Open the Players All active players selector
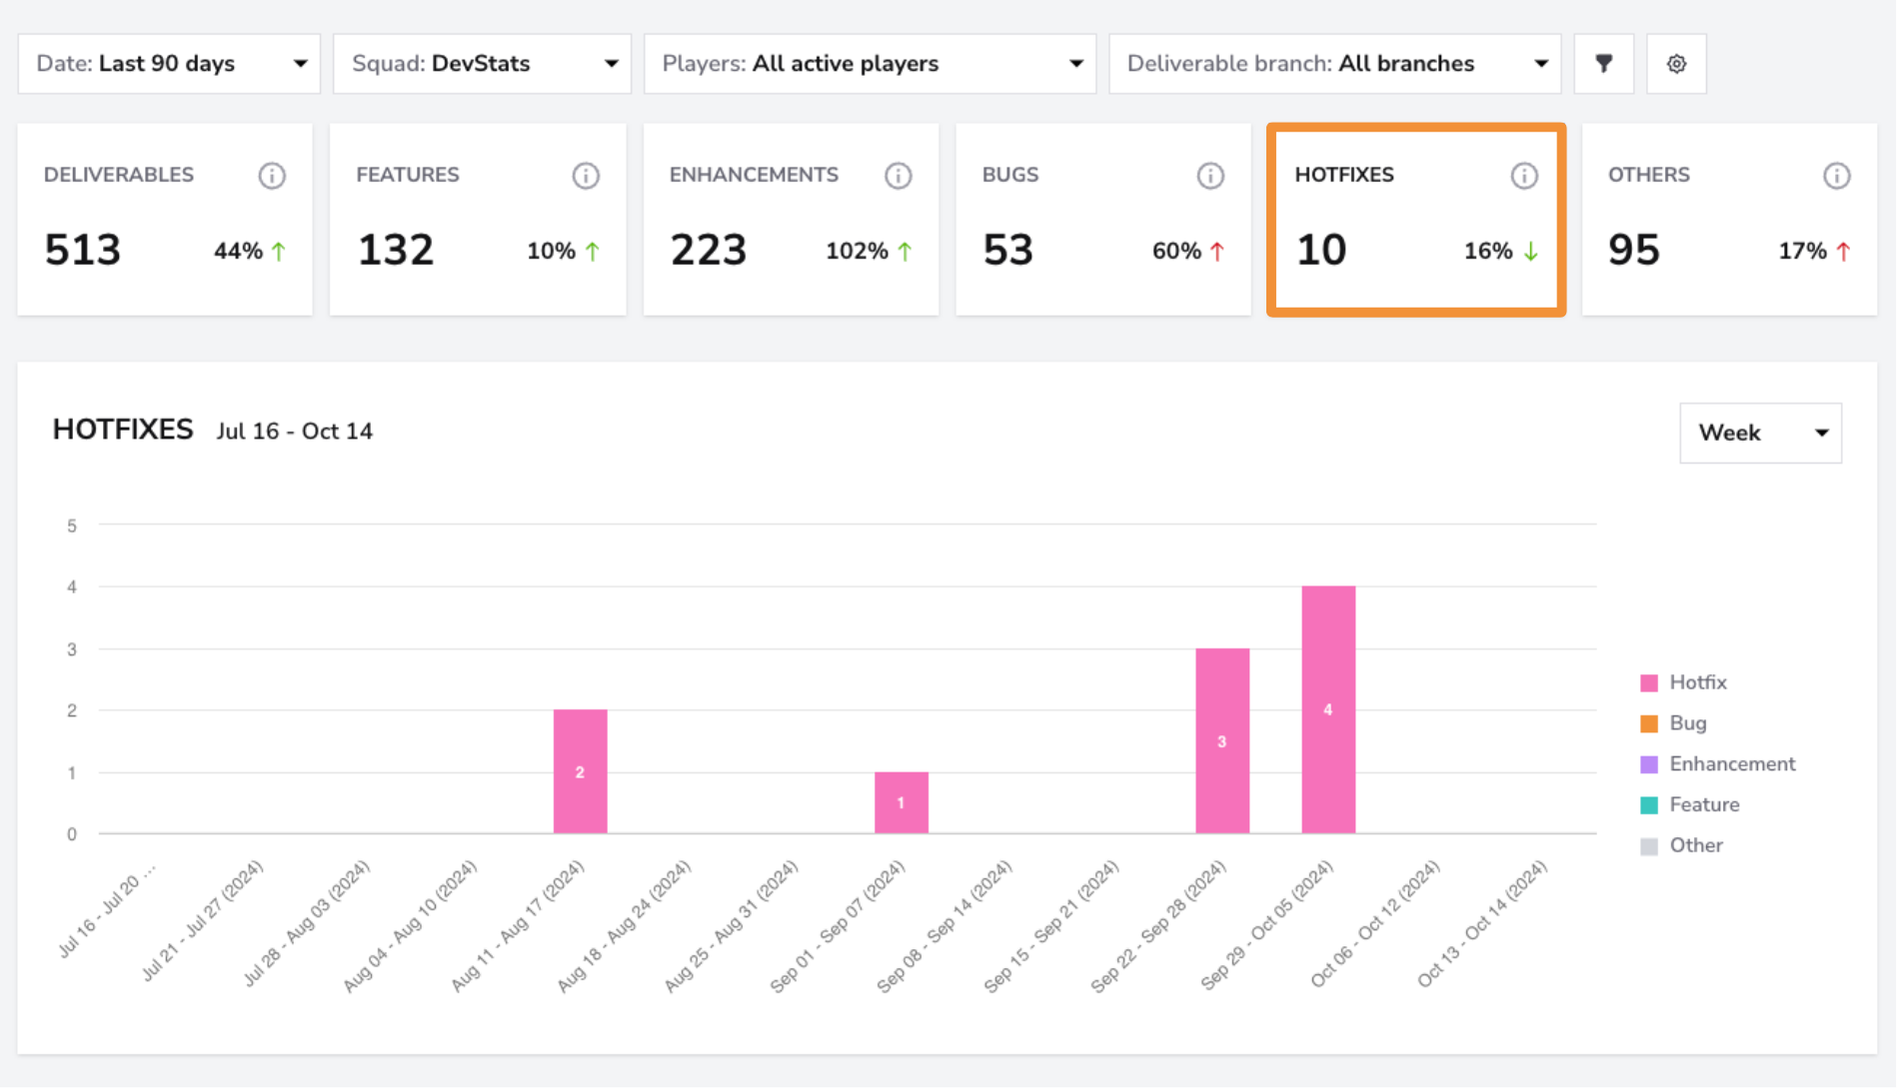 (870, 64)
